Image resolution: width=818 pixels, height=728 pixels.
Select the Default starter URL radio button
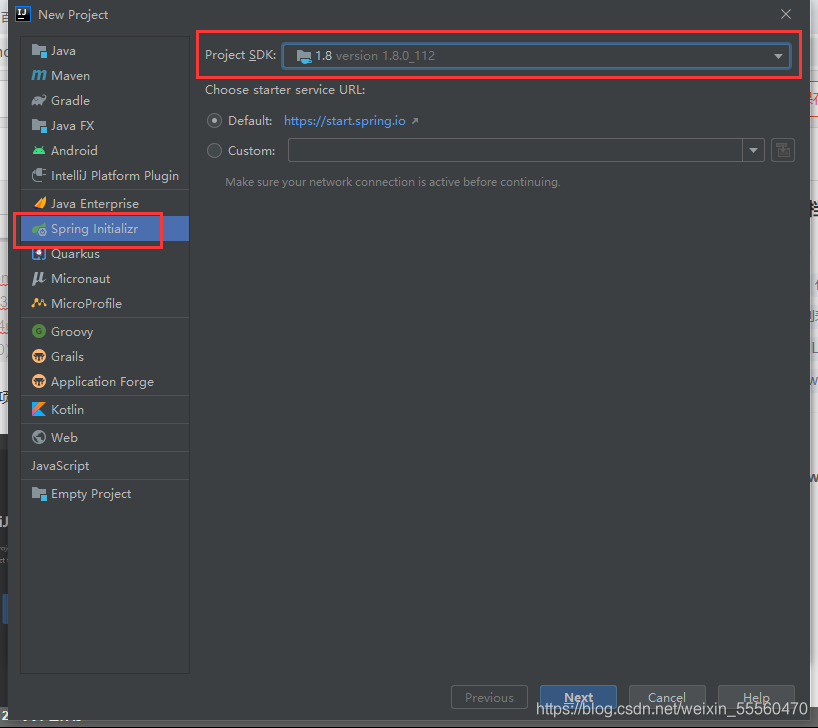(x=214, y=121)
